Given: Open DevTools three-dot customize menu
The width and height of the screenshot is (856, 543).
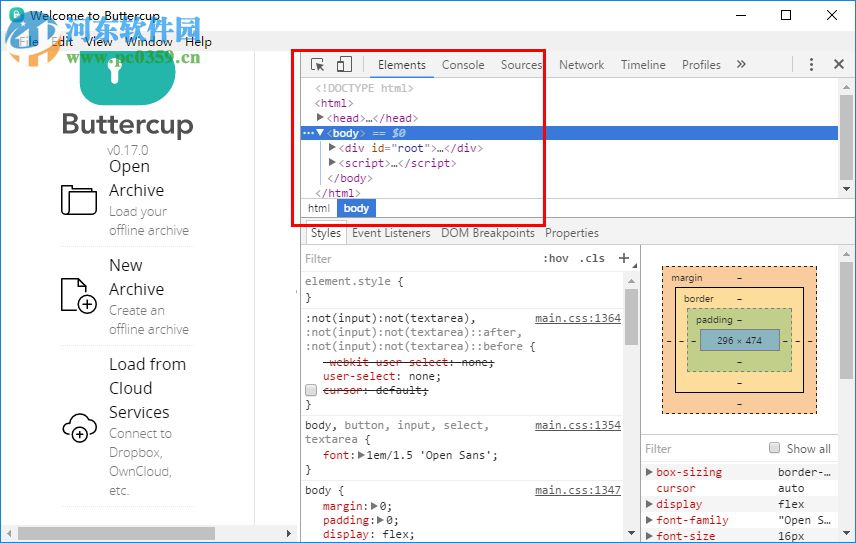Looking at the screenshot, I should click(x=811, y=64).
